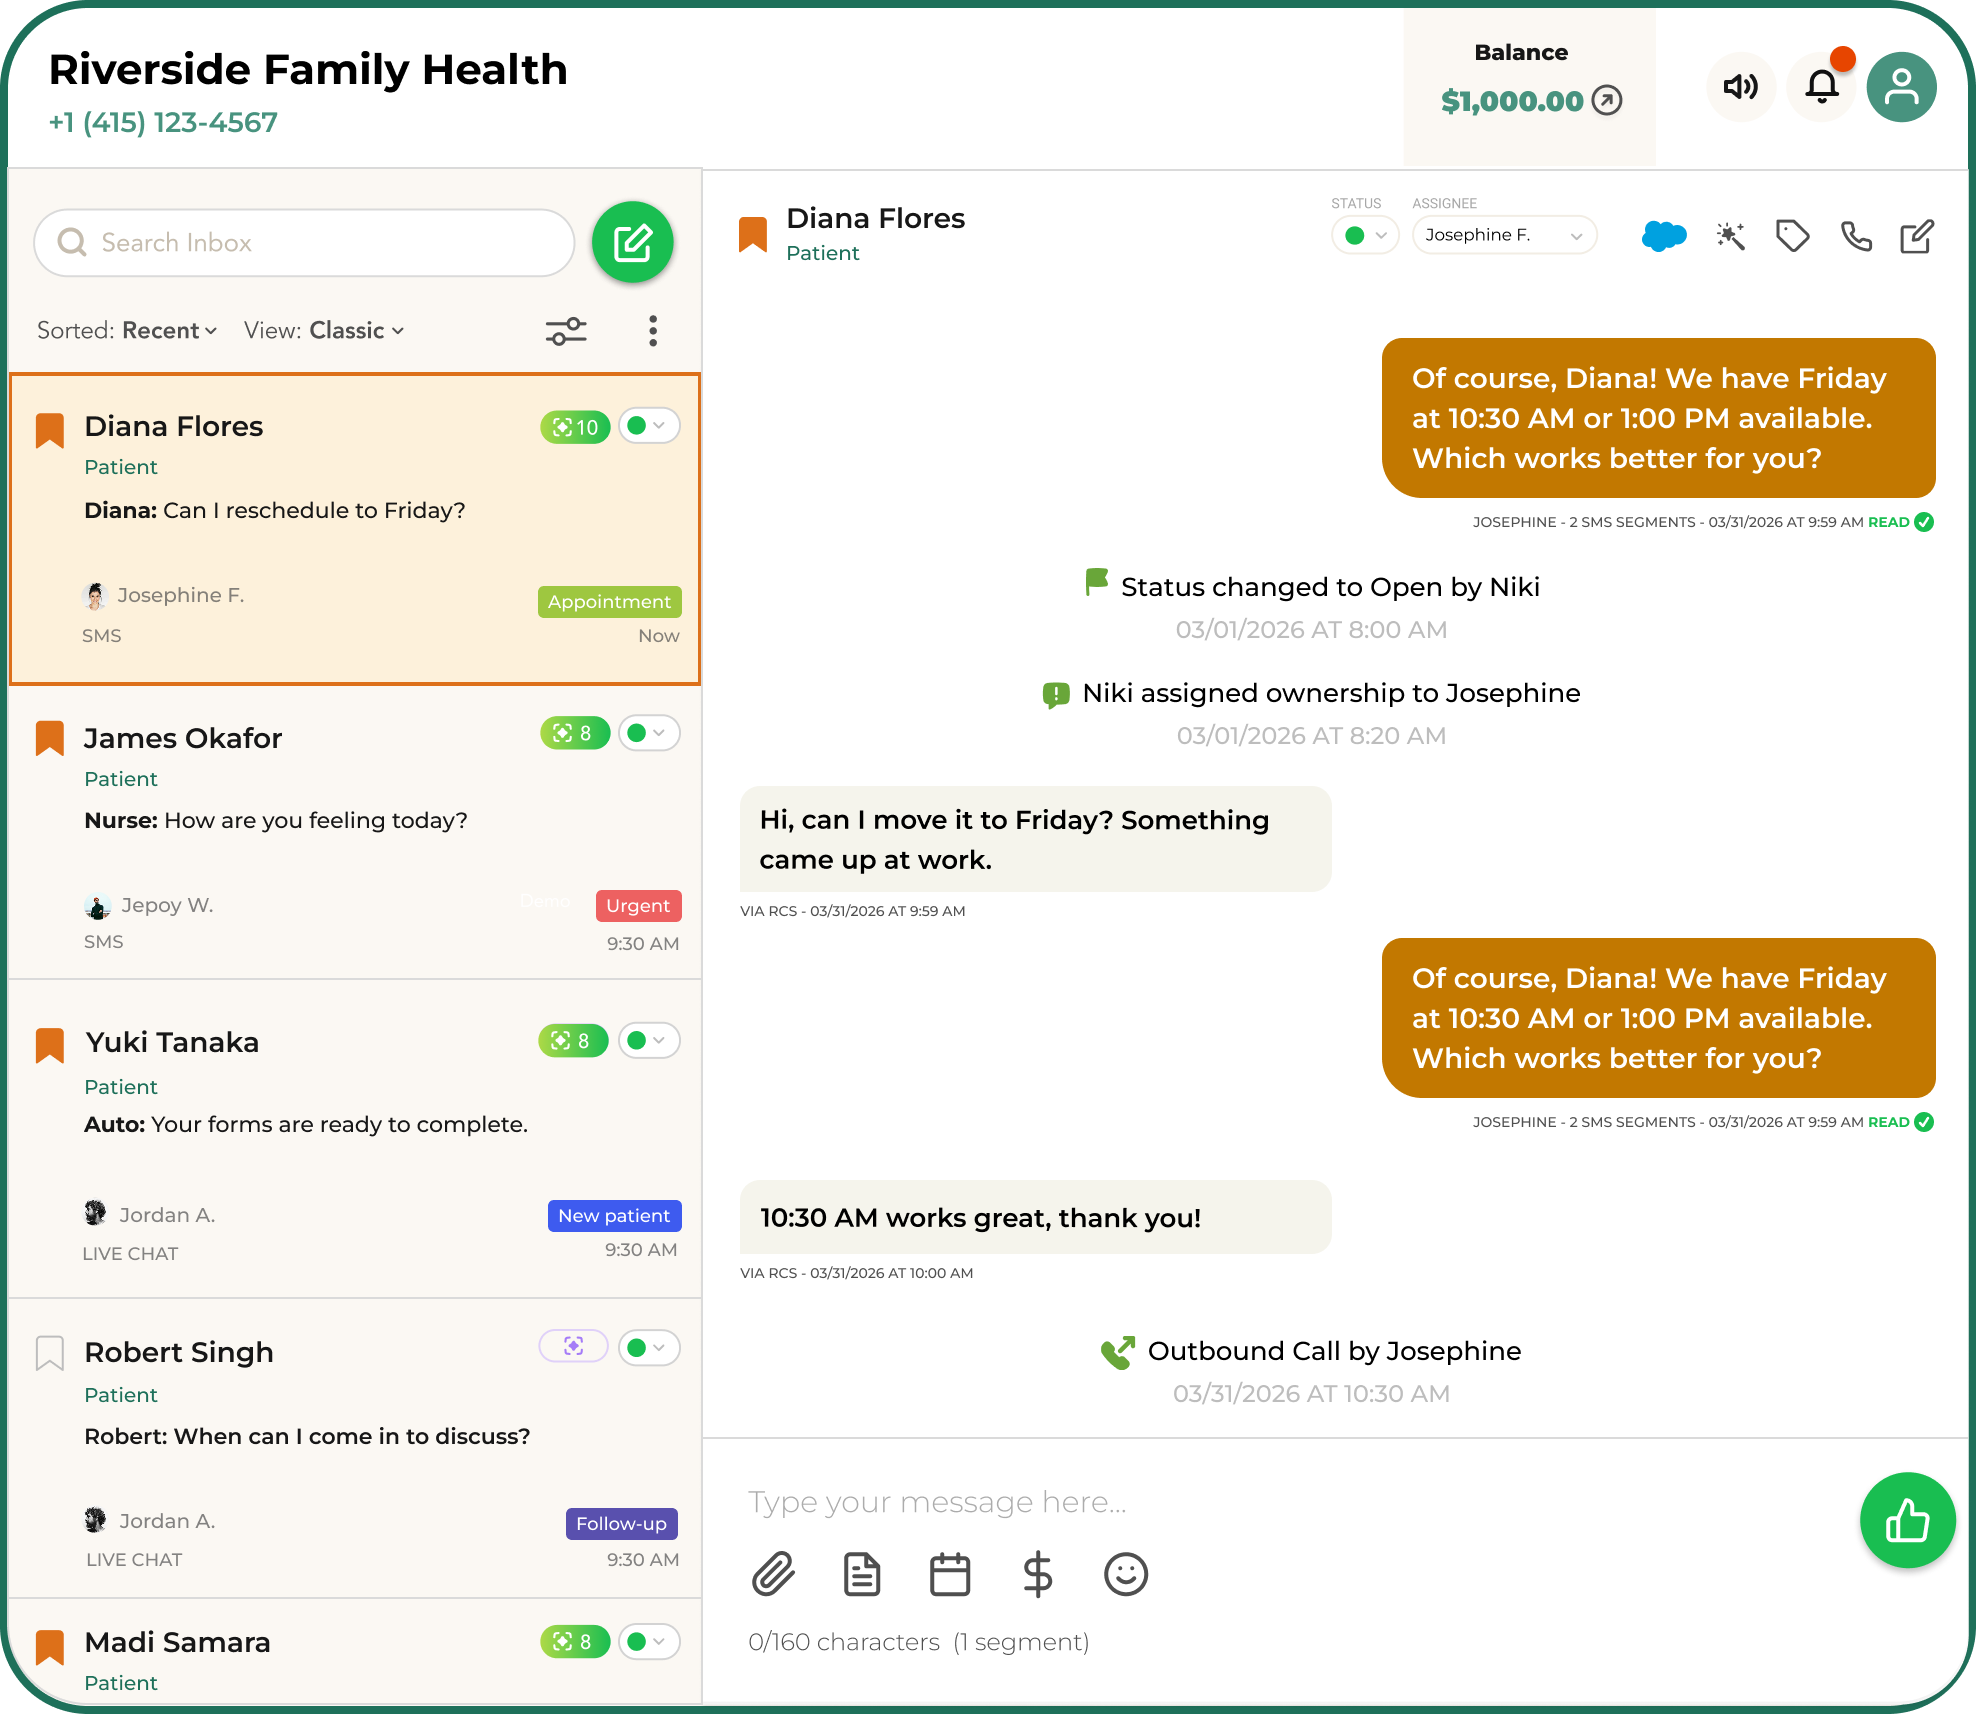Toggle bookmark on Yuki Tanaka conversation
Screen dimensions: 1976x1714
[50, 1045]
